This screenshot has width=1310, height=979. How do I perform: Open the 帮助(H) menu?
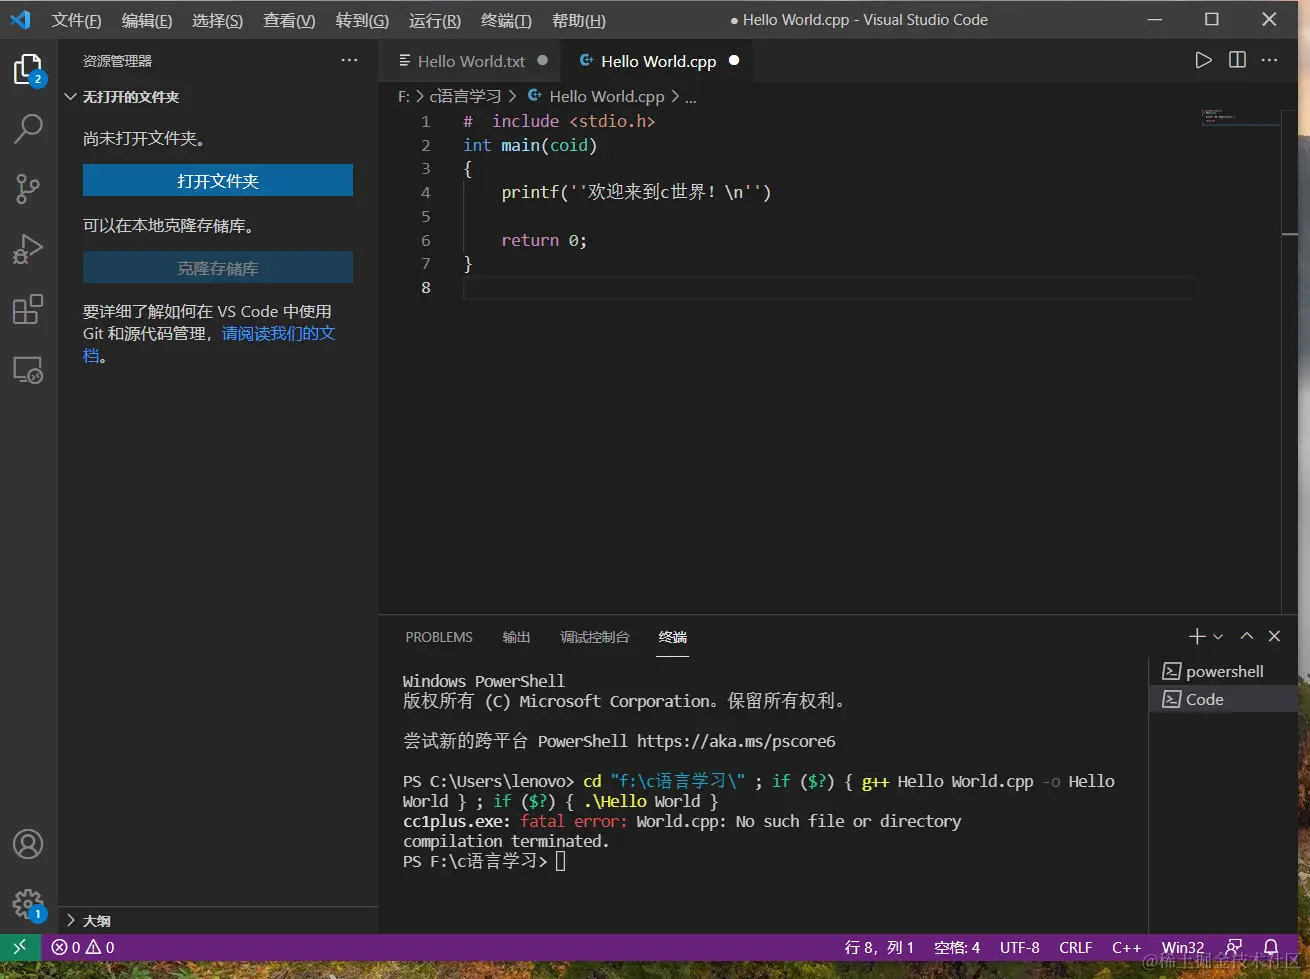click(579, 20)
